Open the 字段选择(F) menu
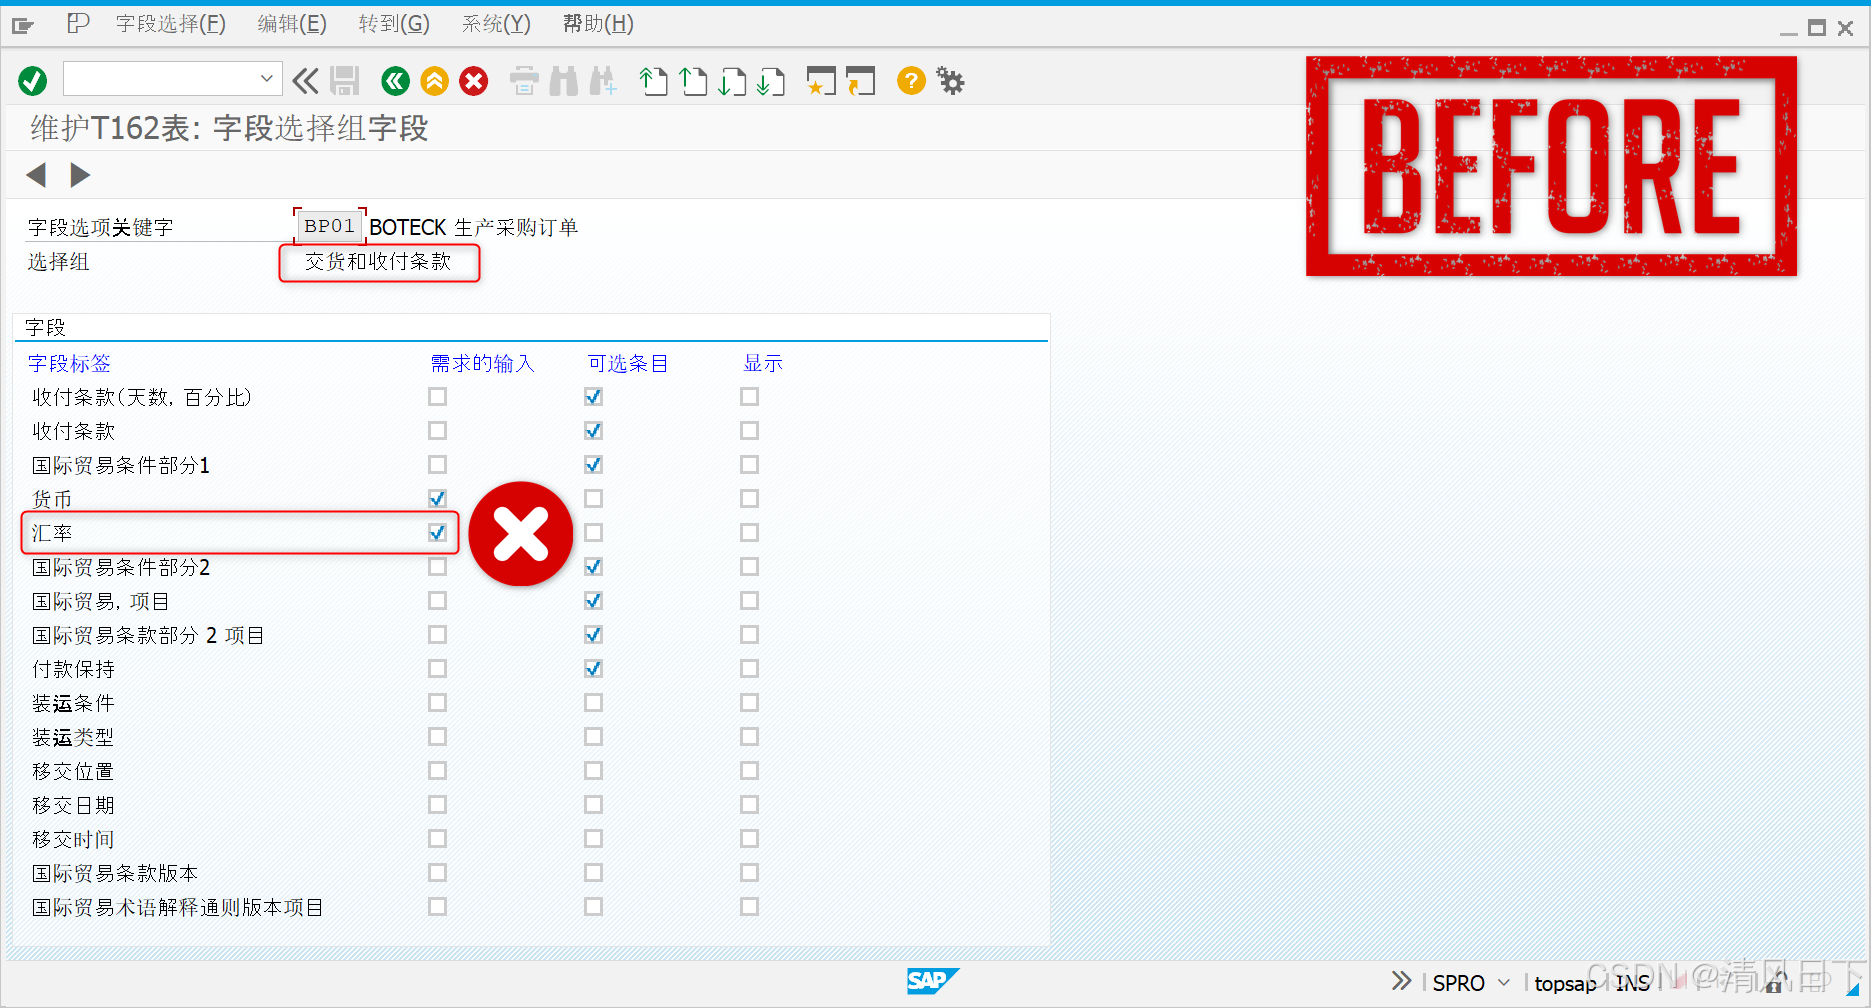Viewport: 1871px width, 1008px height. [x=170, y=23]
